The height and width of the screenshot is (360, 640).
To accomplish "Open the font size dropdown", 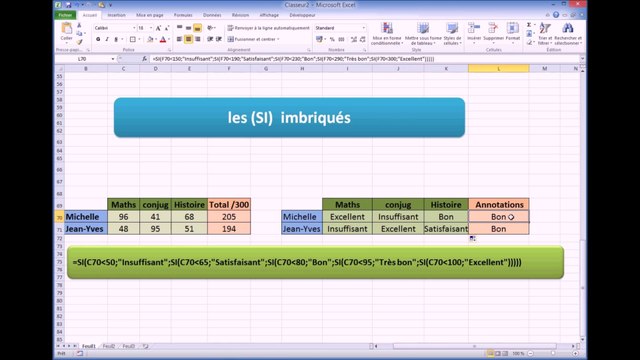I will [151, 28].
